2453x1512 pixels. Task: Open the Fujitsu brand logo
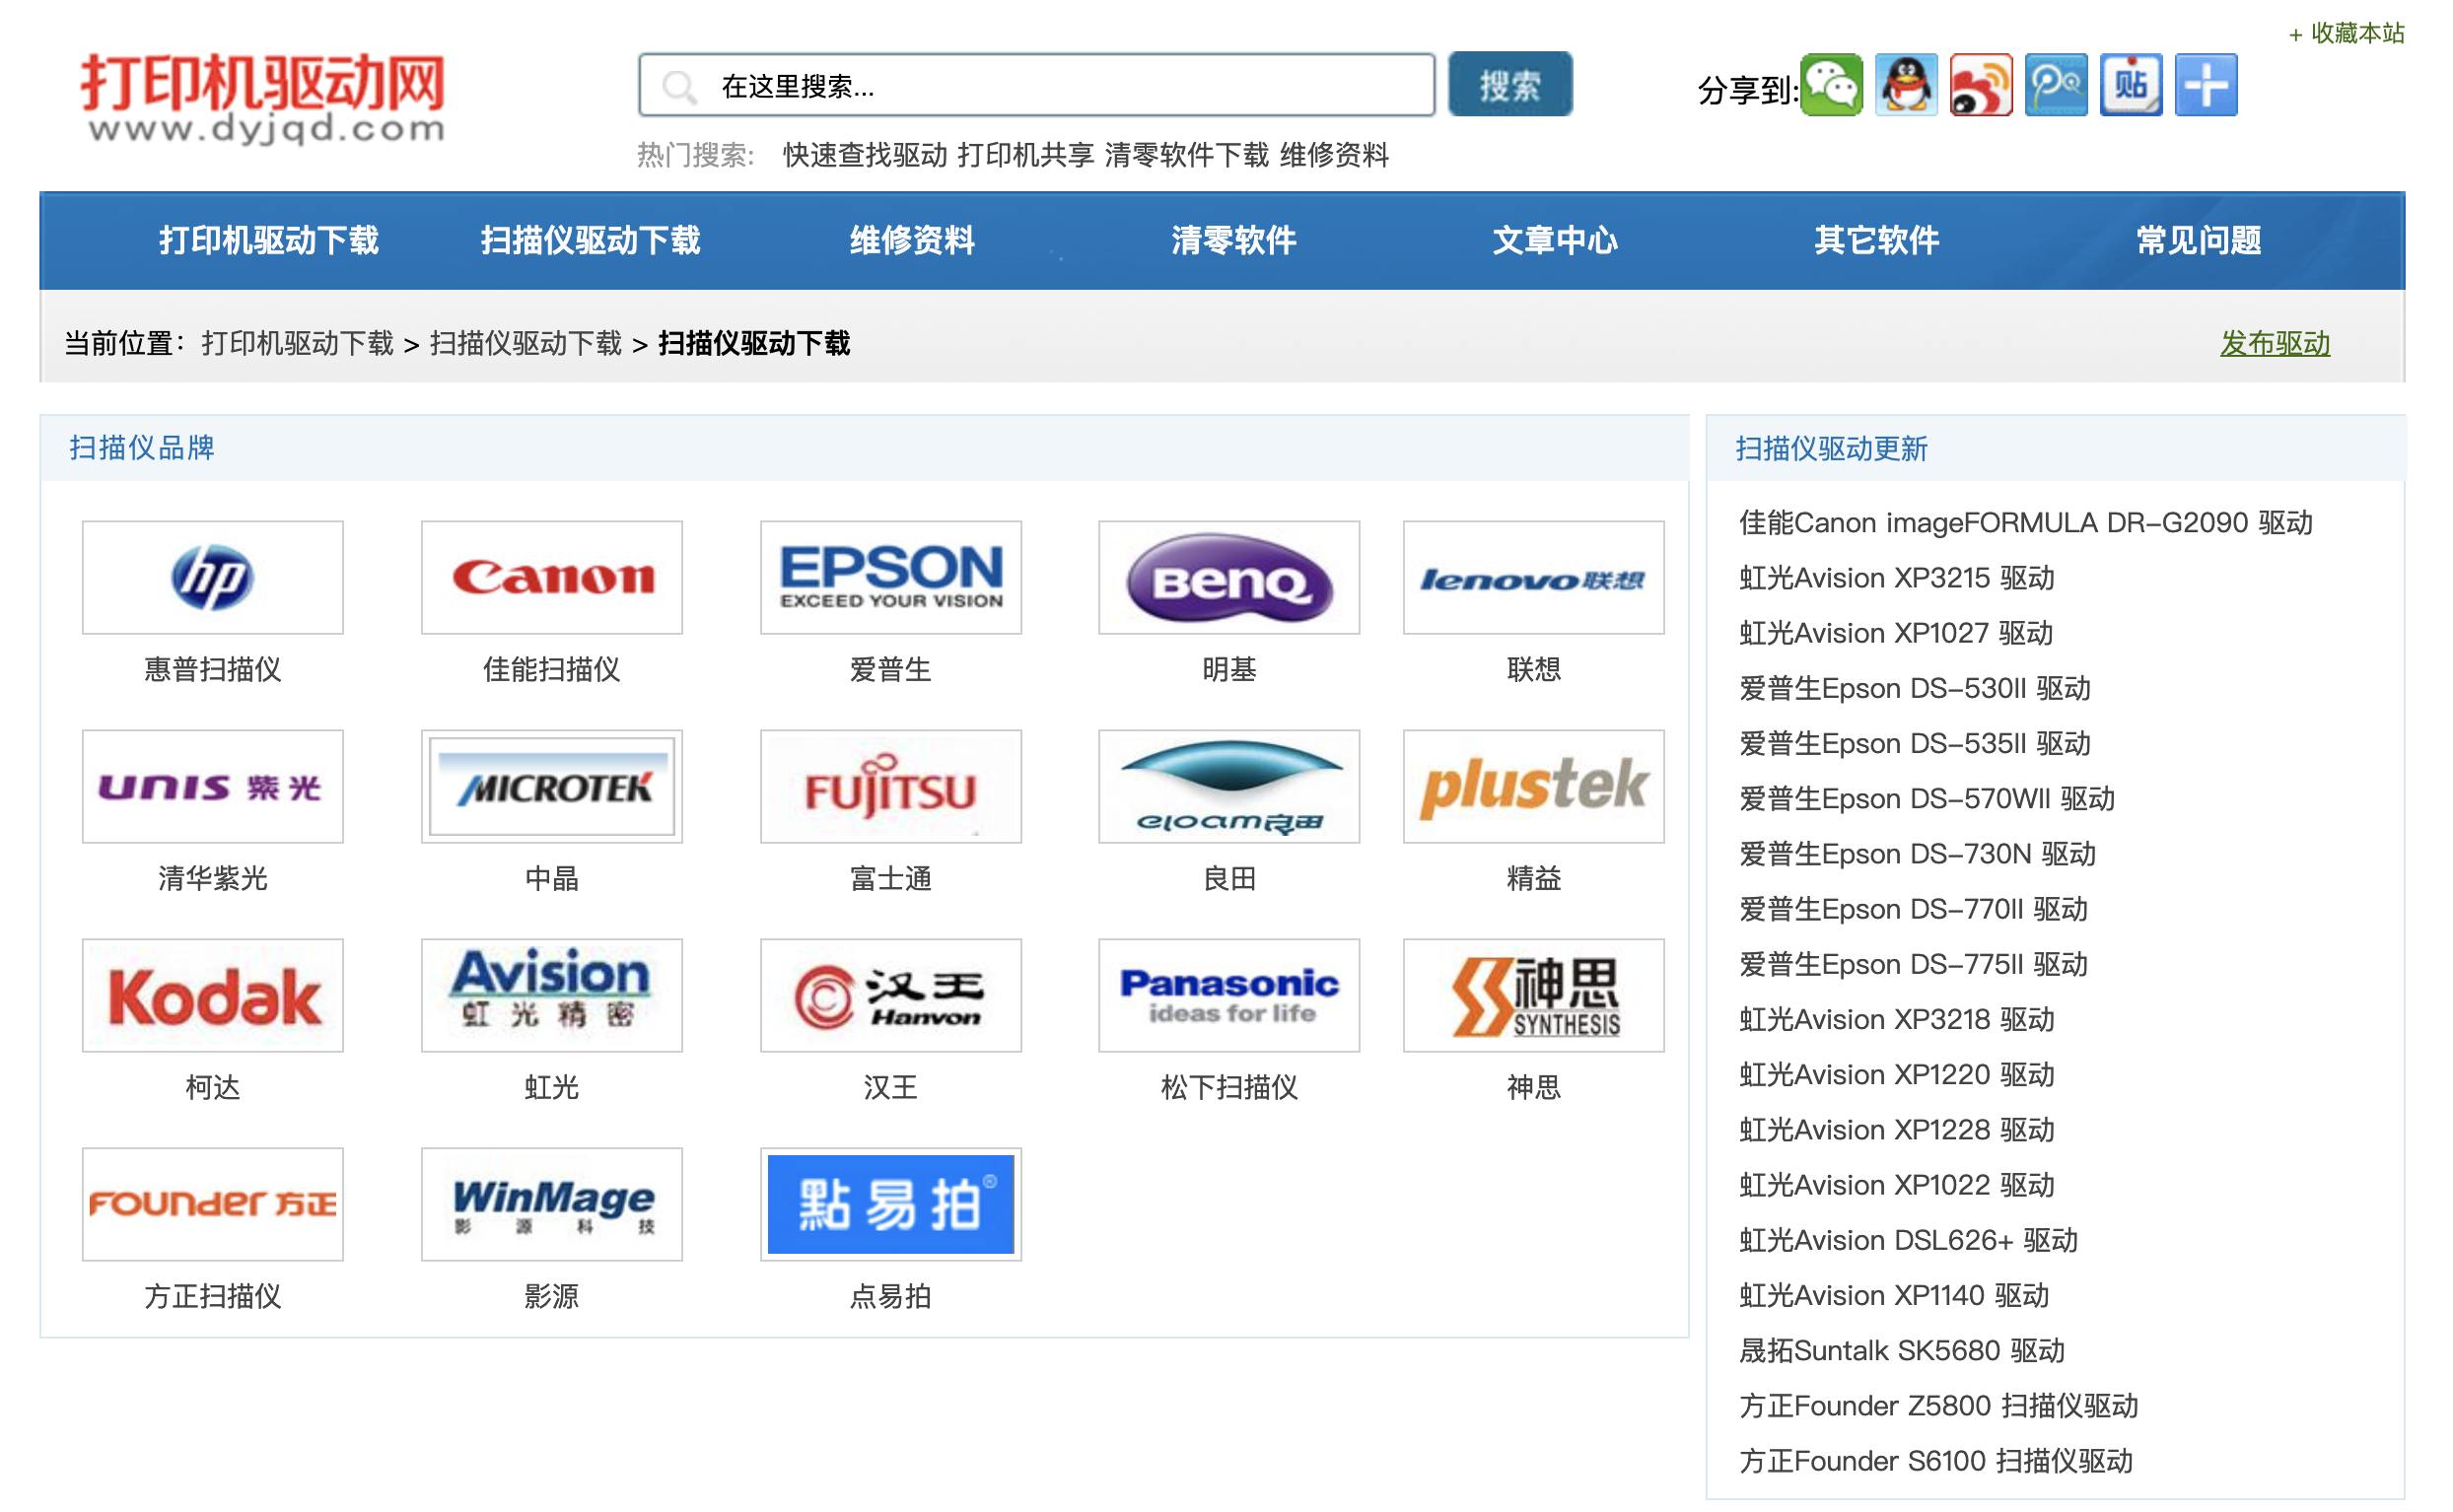891,786
